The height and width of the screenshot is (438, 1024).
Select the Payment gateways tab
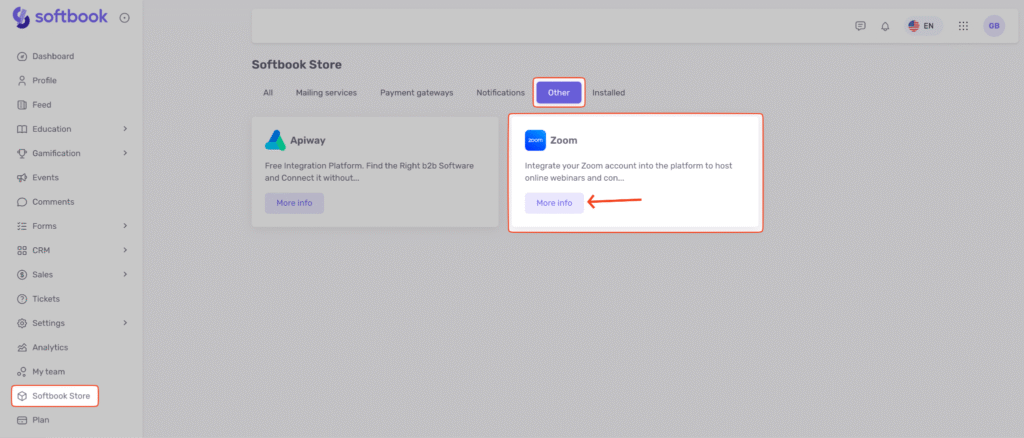pos(416,93)
